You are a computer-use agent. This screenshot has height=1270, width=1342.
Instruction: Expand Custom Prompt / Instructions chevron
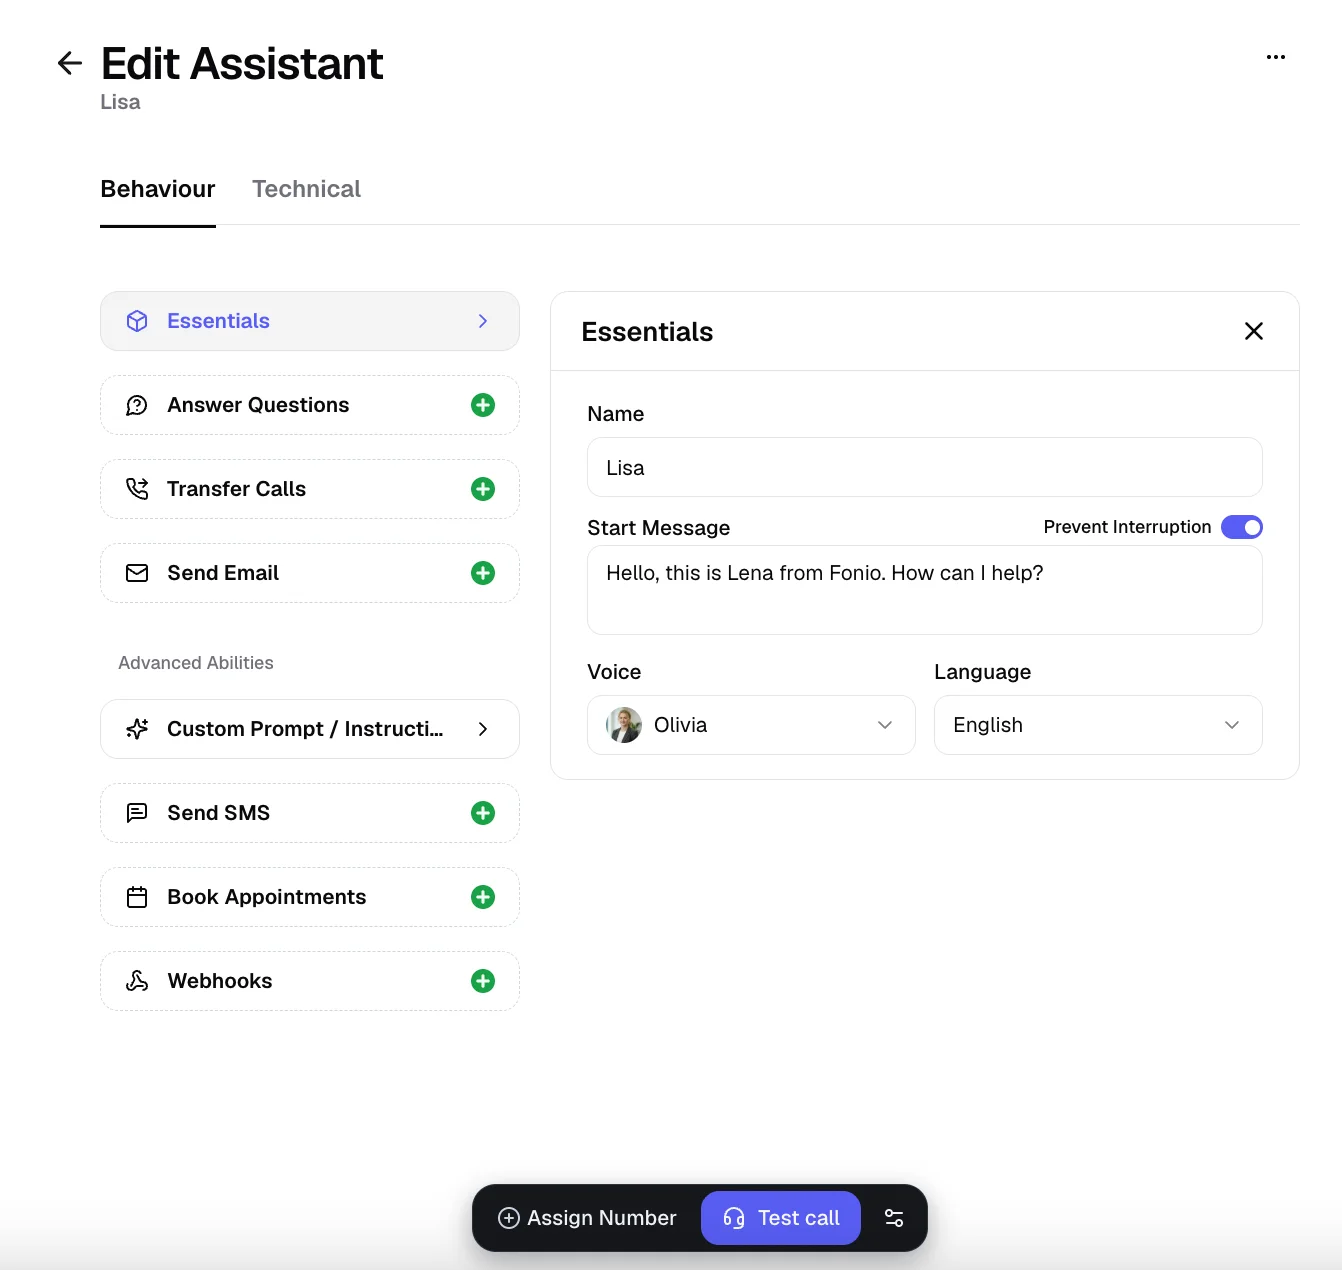pyautogui.click(x=483, y=729)
